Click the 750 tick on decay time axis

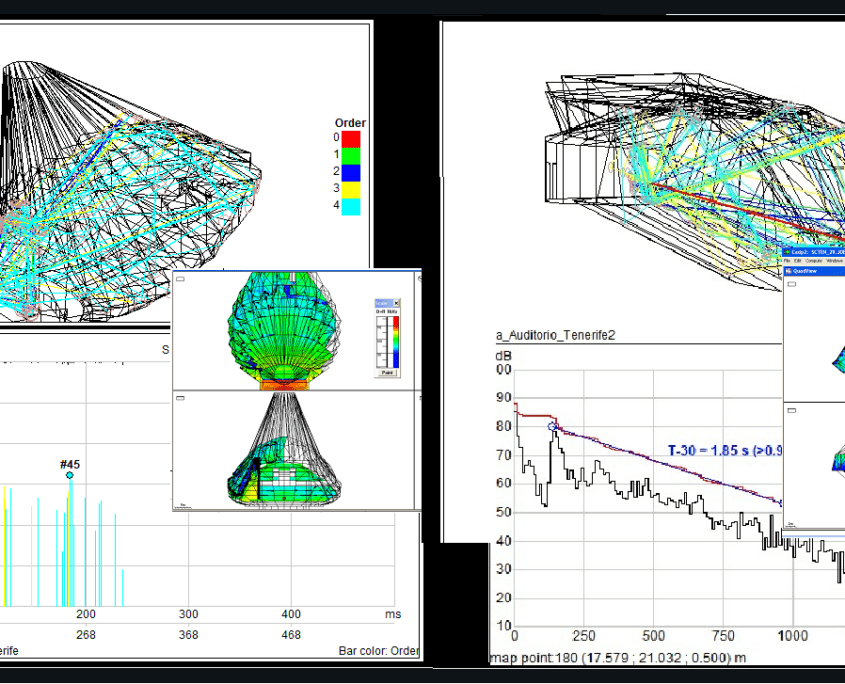pyautogui.click(x=723, y=637)
